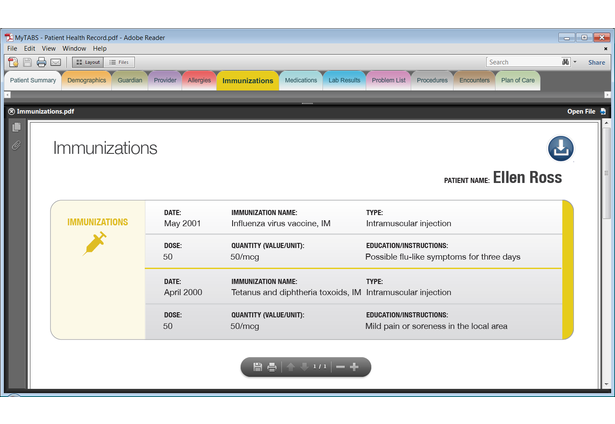
Task: Click the patient name Ellen Ross
Action: click(x=527, y=177)
